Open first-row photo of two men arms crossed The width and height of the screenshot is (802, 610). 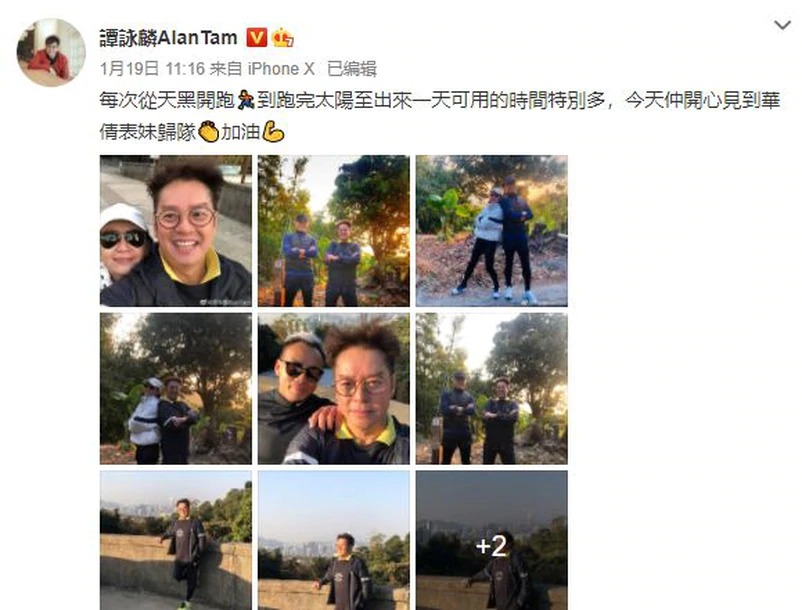point(333,231)
